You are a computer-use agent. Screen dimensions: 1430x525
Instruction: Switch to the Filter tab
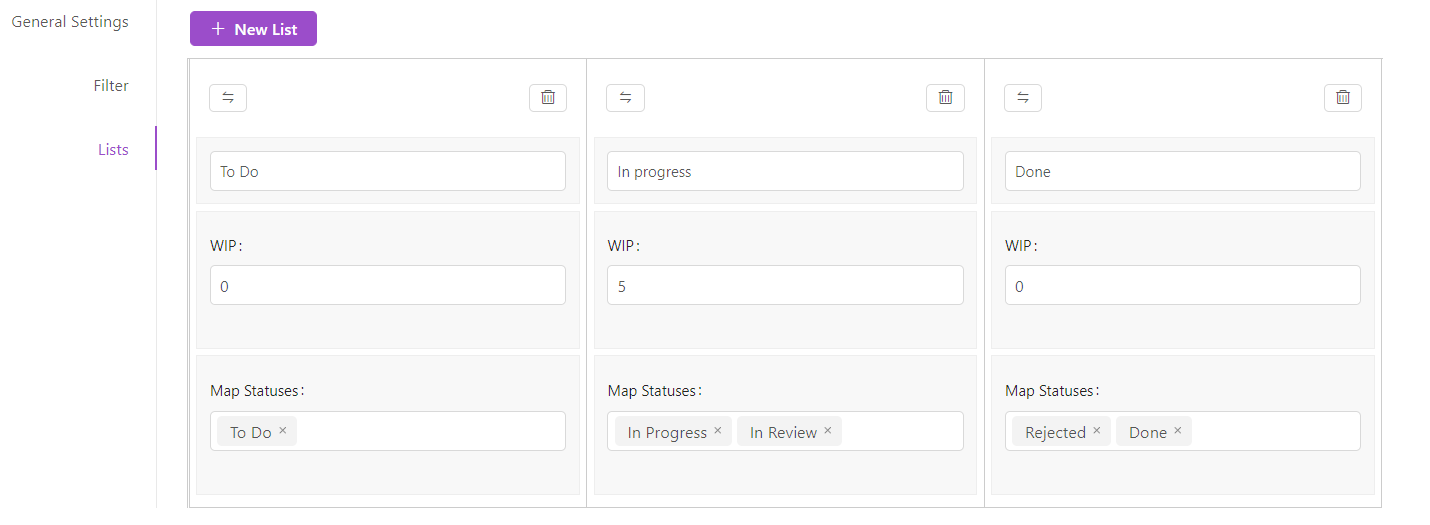pyautogui.click(x=111, y=86)
